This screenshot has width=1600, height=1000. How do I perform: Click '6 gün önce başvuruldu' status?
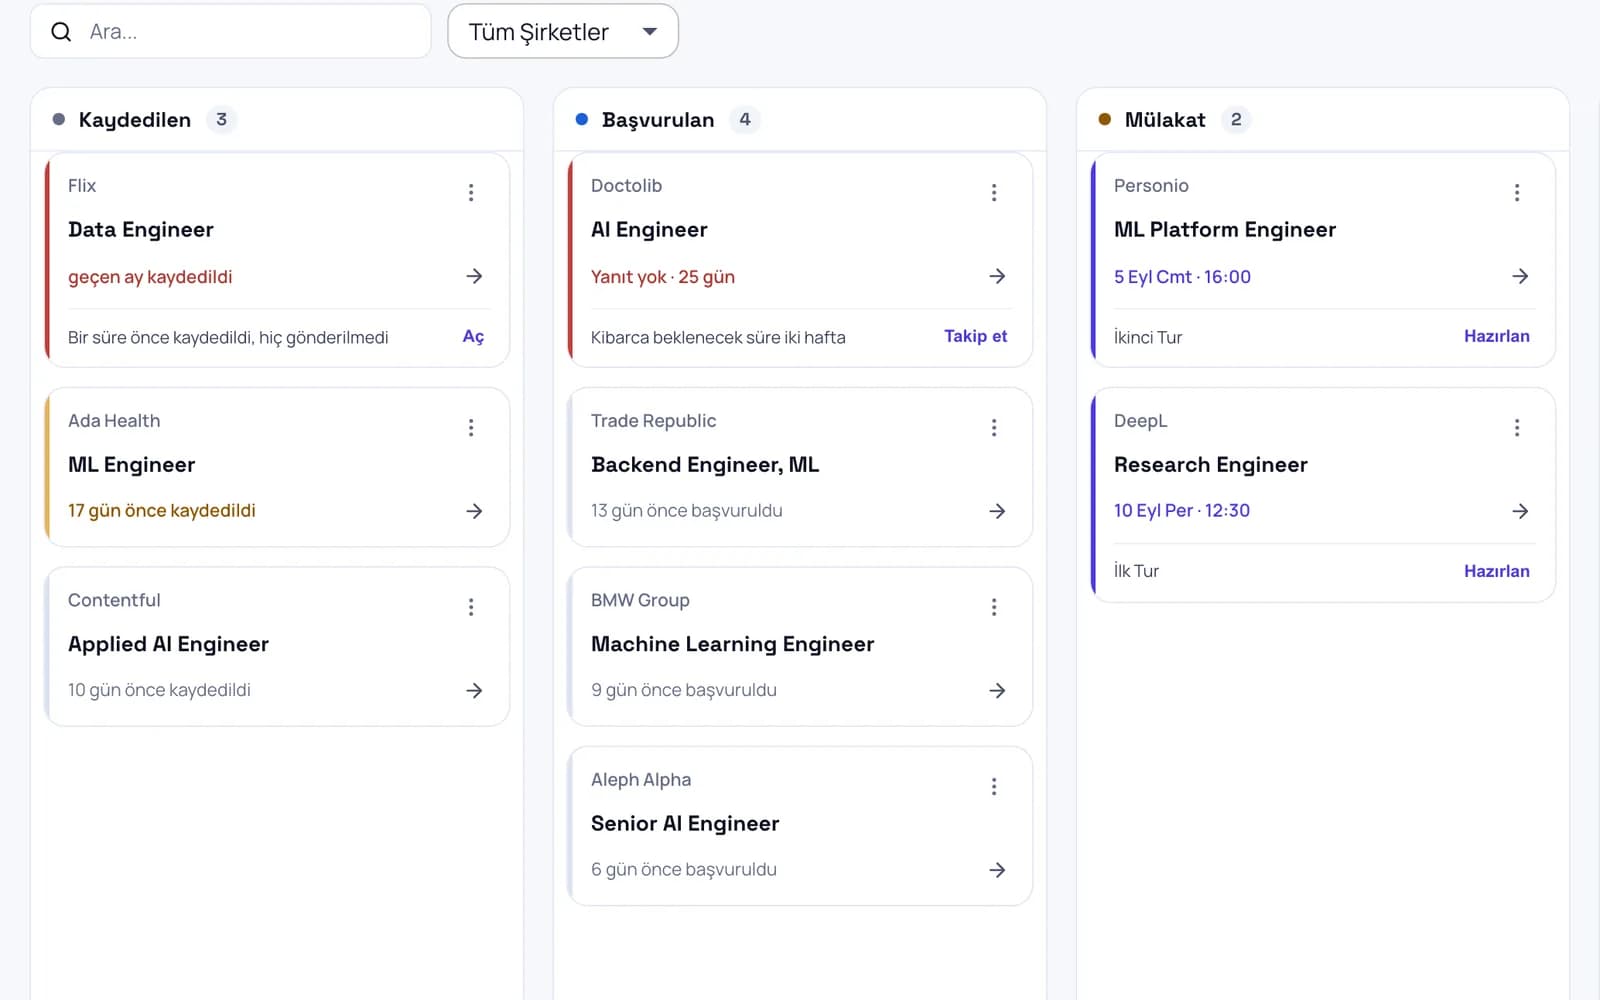(684, 870)
